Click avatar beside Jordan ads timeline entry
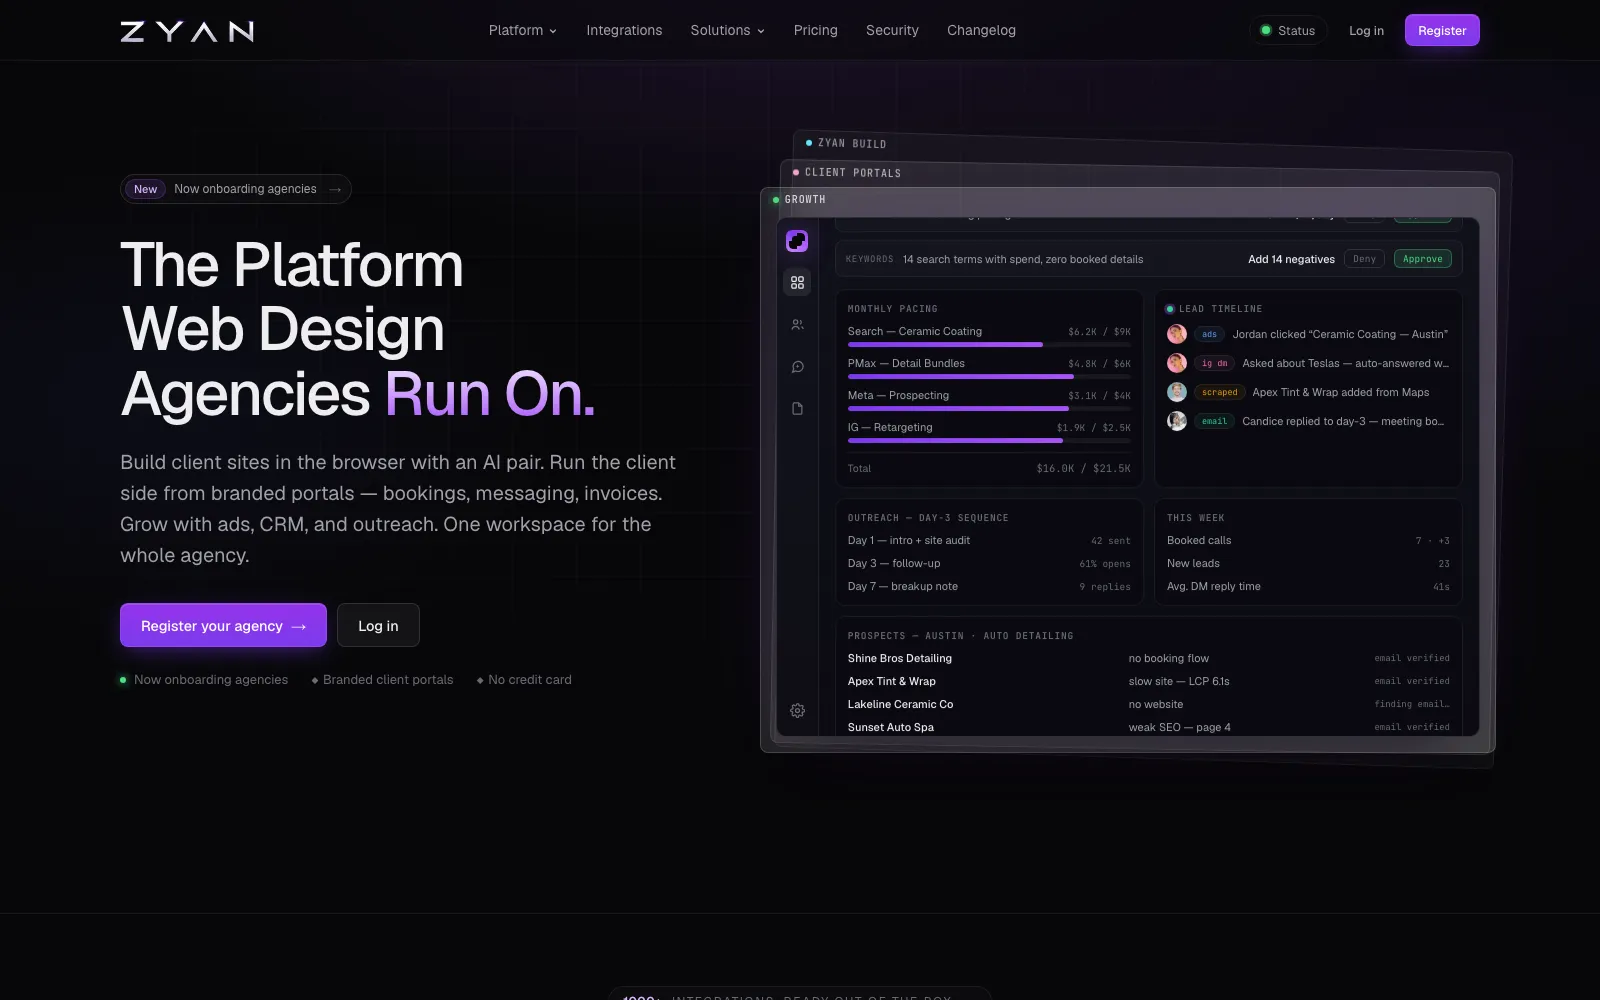The width and height of the screenshot is (1600, 1000). coord(1177,334)
